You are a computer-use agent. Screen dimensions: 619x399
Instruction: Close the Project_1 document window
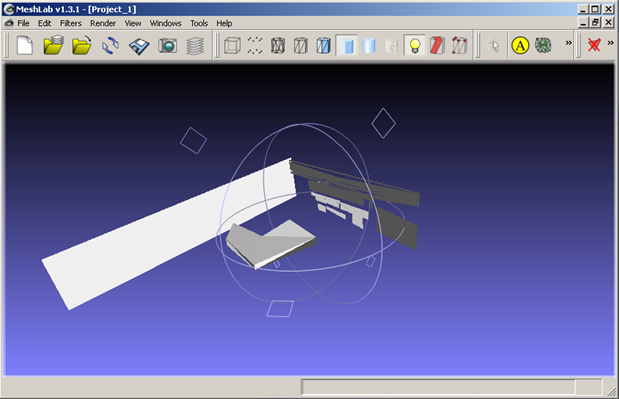click(x=609, y=22)
